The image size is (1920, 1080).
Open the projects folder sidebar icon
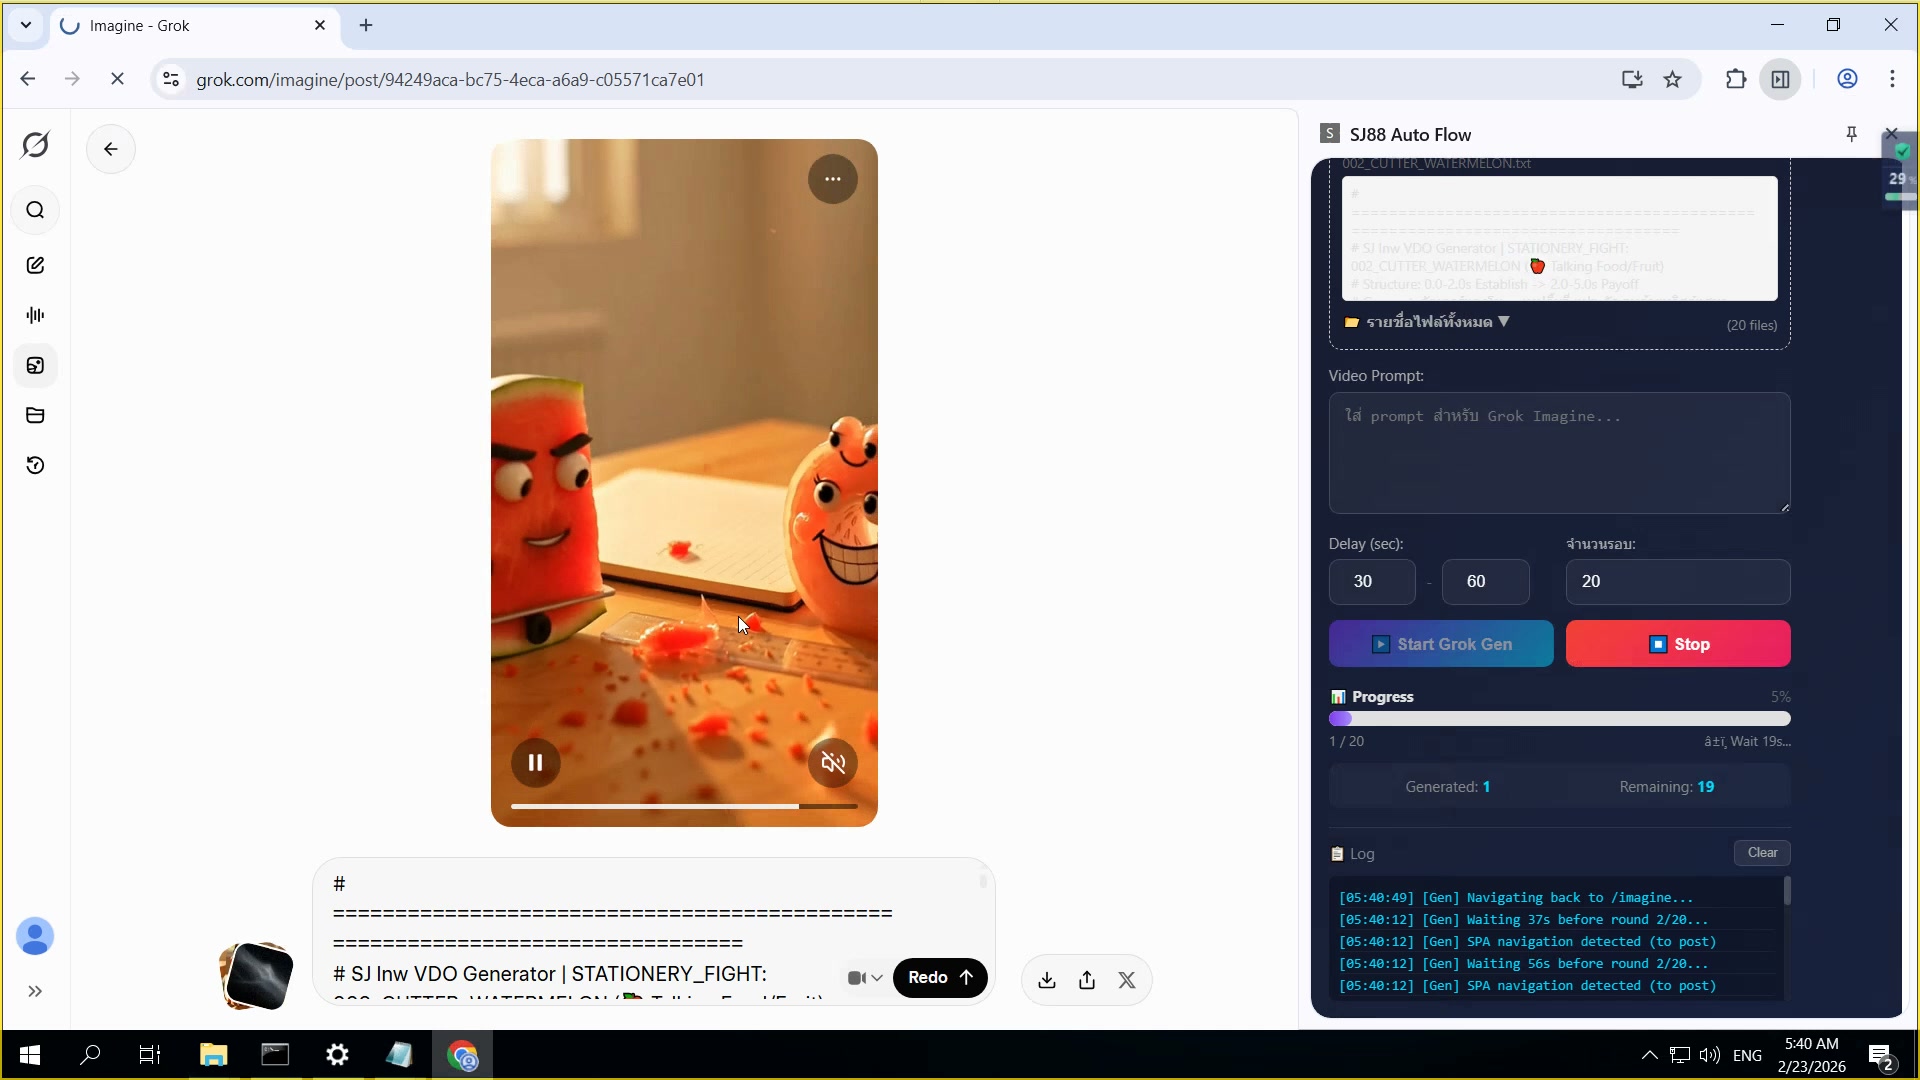tap(35, 415)
